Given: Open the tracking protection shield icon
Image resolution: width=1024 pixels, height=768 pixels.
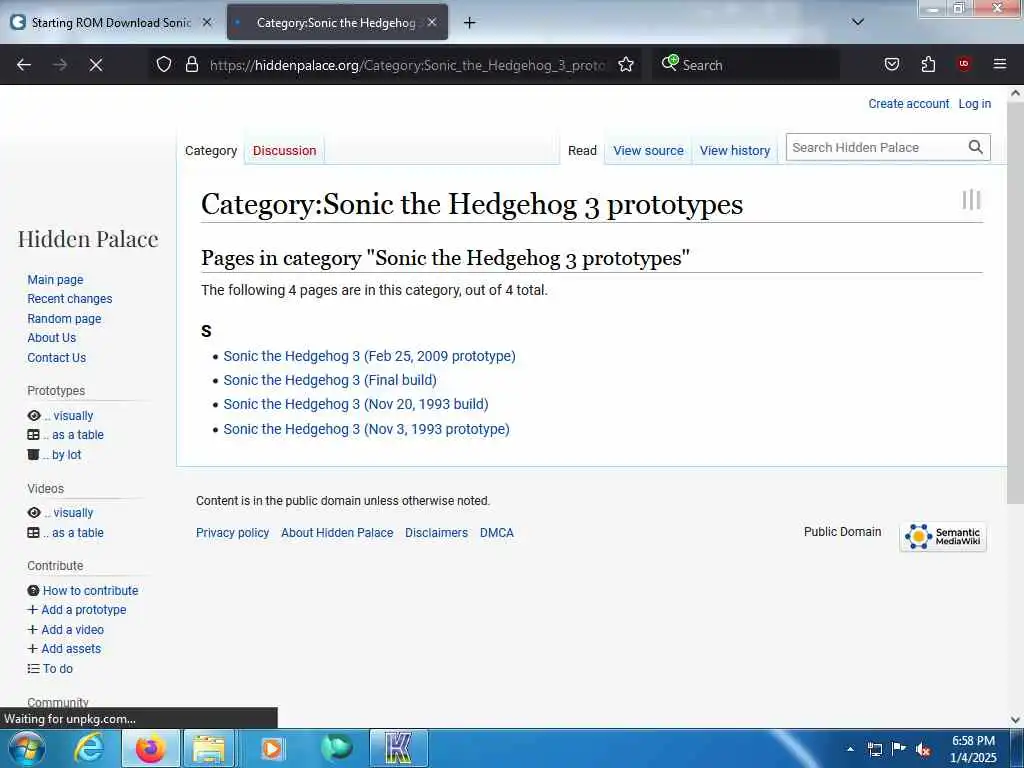Looking at the screenshot, I should pyautogui.click(x=164, y=65).
